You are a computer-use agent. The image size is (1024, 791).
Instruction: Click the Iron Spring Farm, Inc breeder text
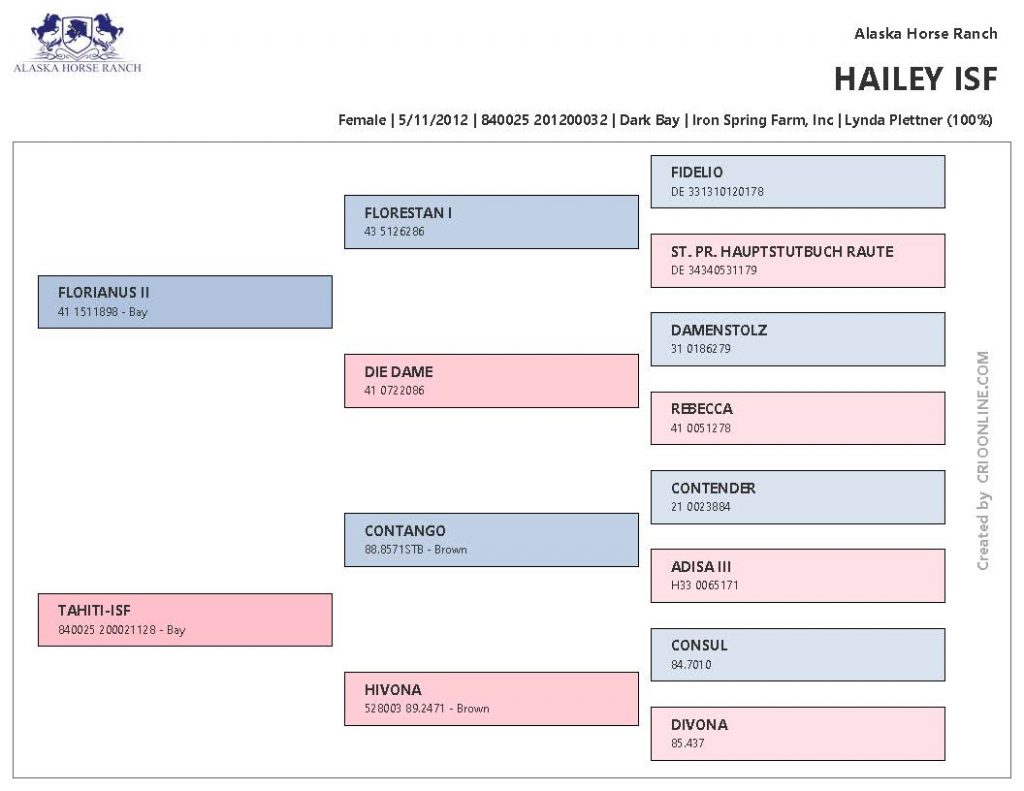(763, 120)
